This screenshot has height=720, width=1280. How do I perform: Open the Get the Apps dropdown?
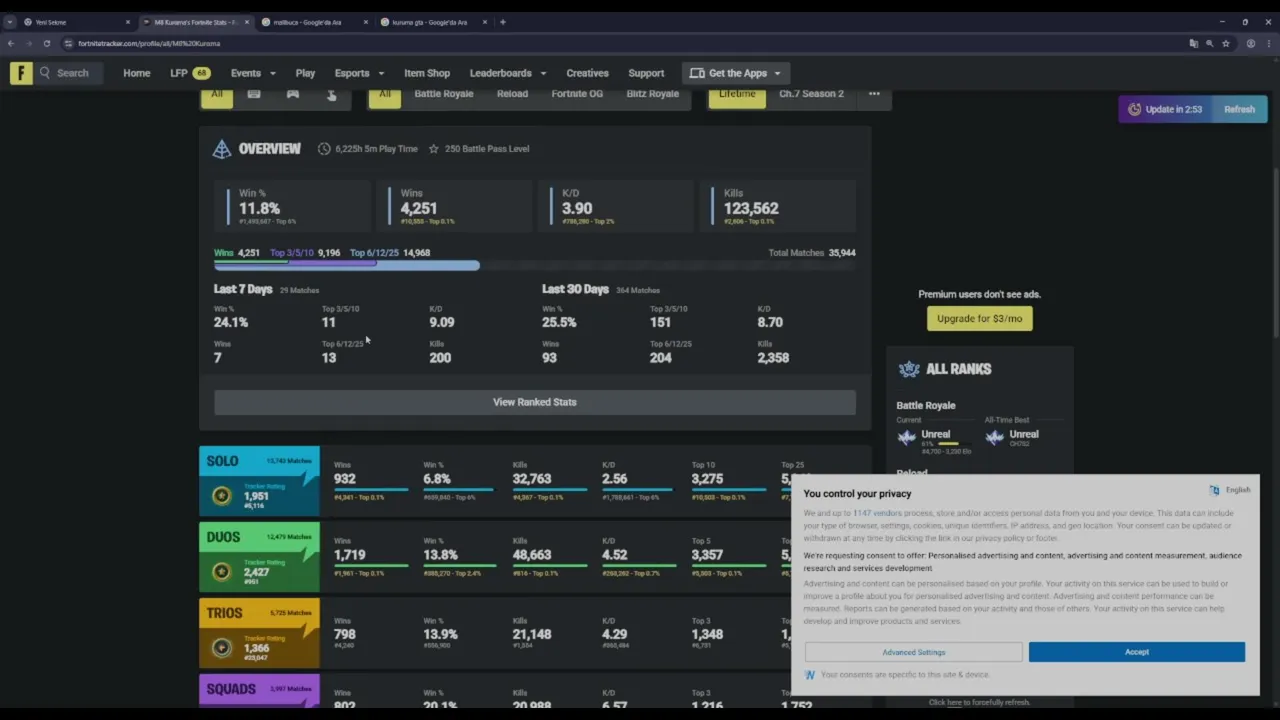736,73
